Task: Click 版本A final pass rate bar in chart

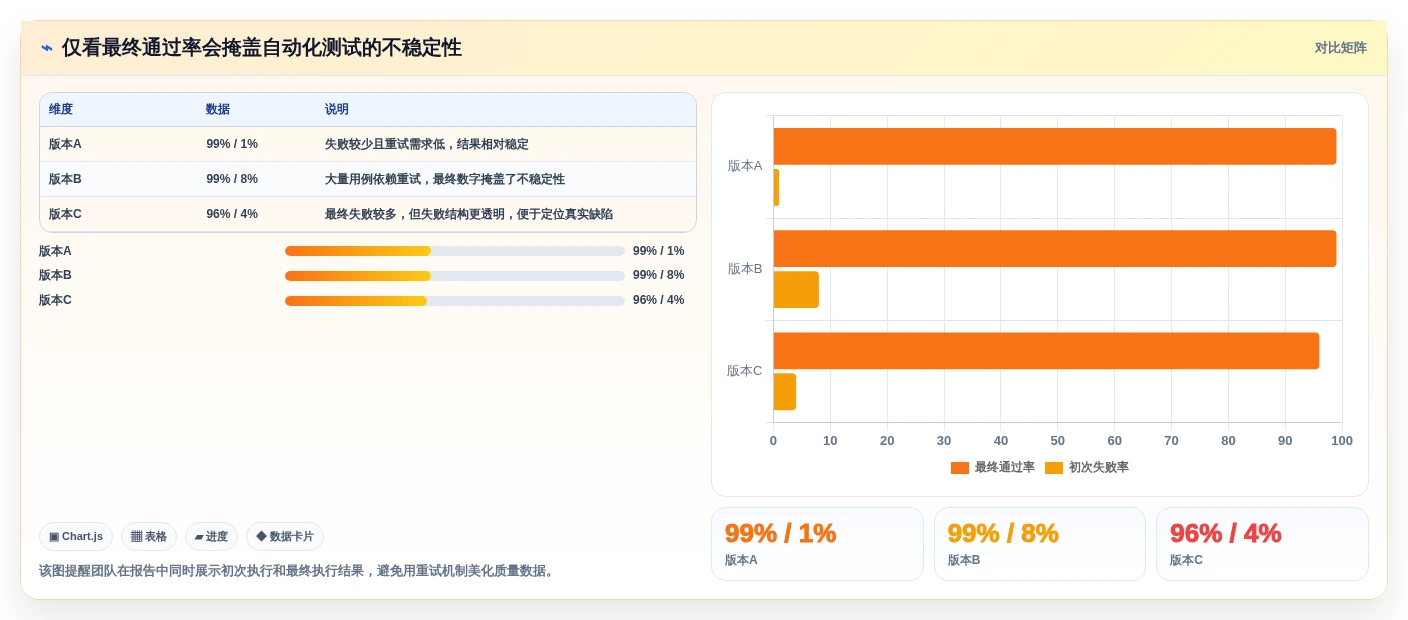Action: [x=1055, y=146]
